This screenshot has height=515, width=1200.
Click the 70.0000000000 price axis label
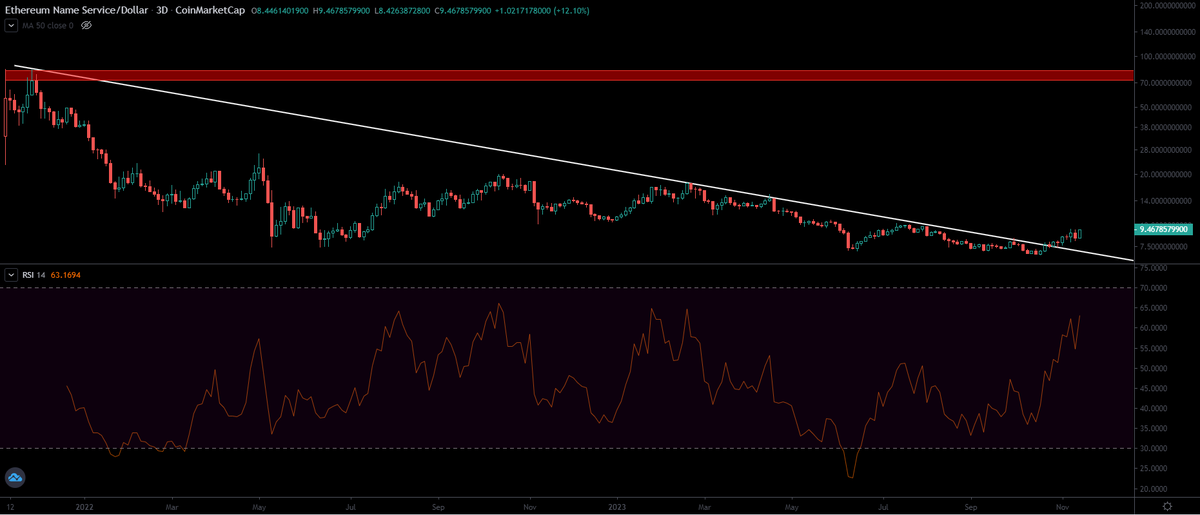point(1166,83)
